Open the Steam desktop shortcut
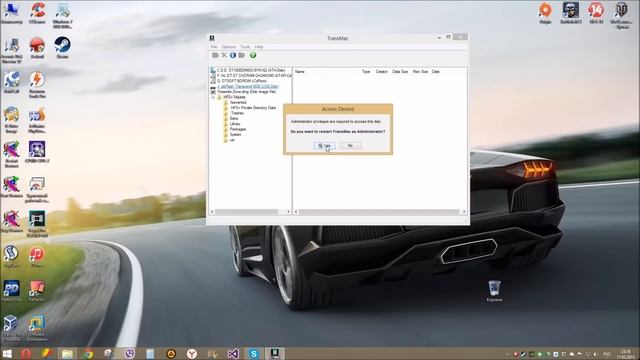 62,48
